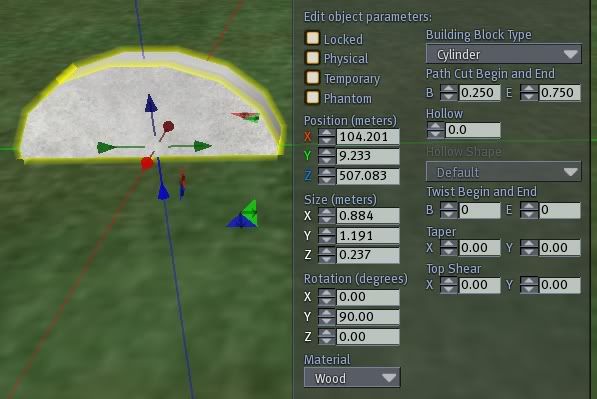Image resolution: width=597 pixels, height=399 pixels.
Task: Toggle the Physical checkbox
Action: 313,58
